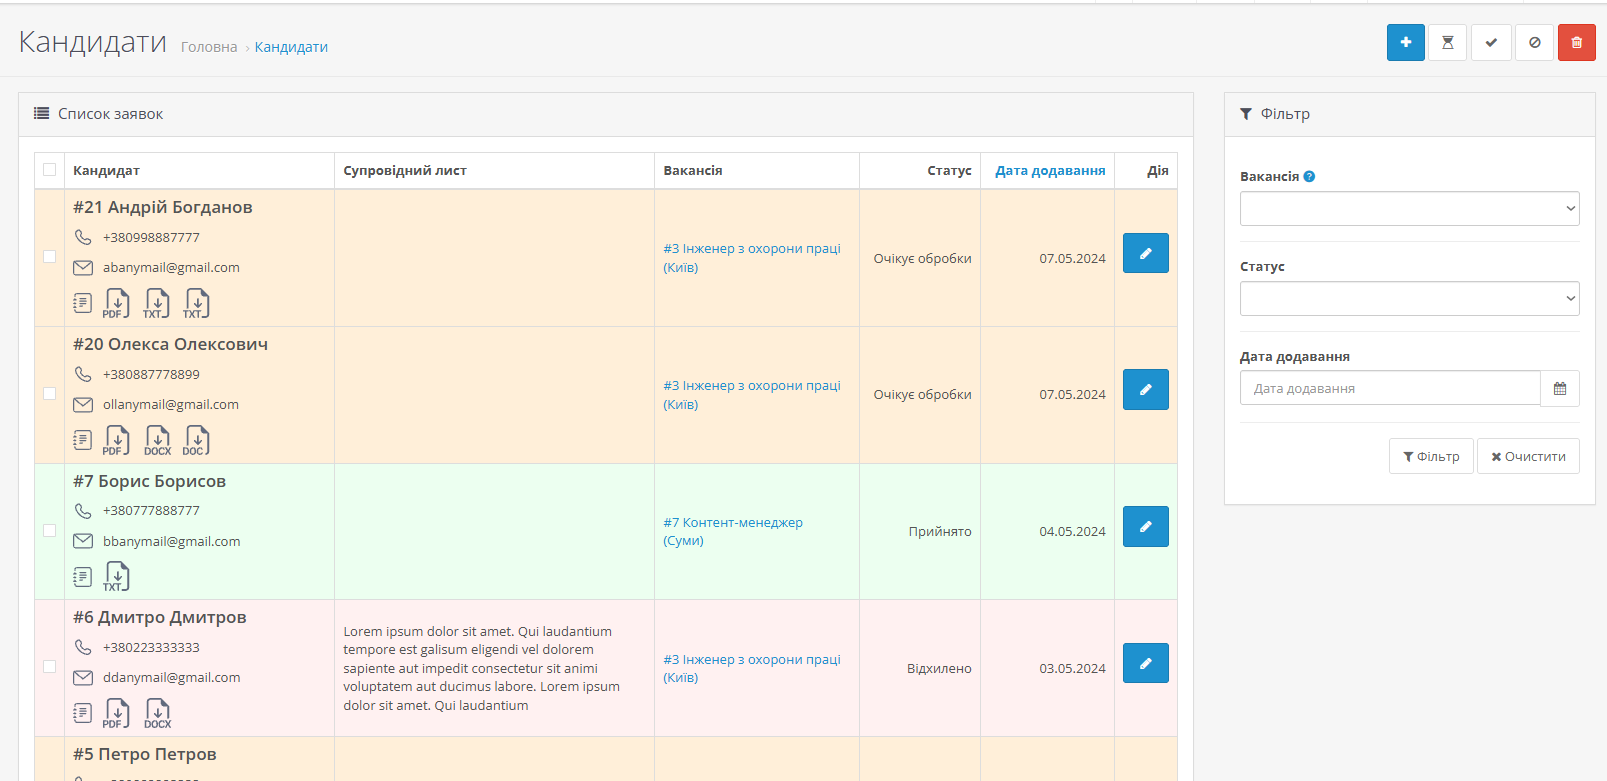Check the box for #7 Борис Борисов

[x=49, y=530]
